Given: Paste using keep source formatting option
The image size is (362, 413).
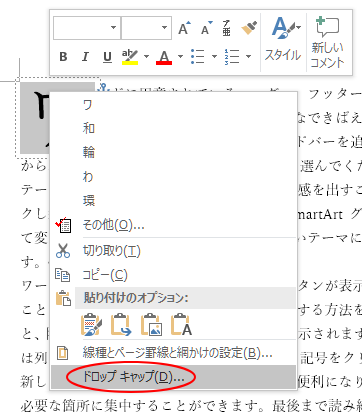Looking at the screenshot, I should click(x=91, y=325).
